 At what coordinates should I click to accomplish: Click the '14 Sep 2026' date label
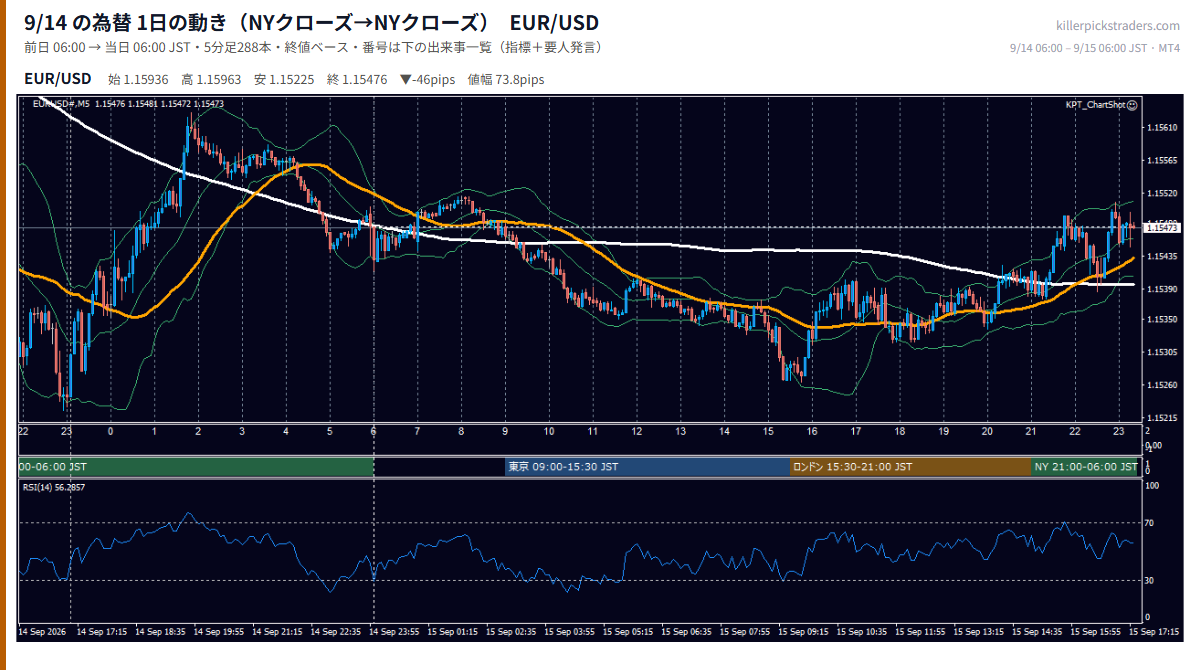[41, 632]
